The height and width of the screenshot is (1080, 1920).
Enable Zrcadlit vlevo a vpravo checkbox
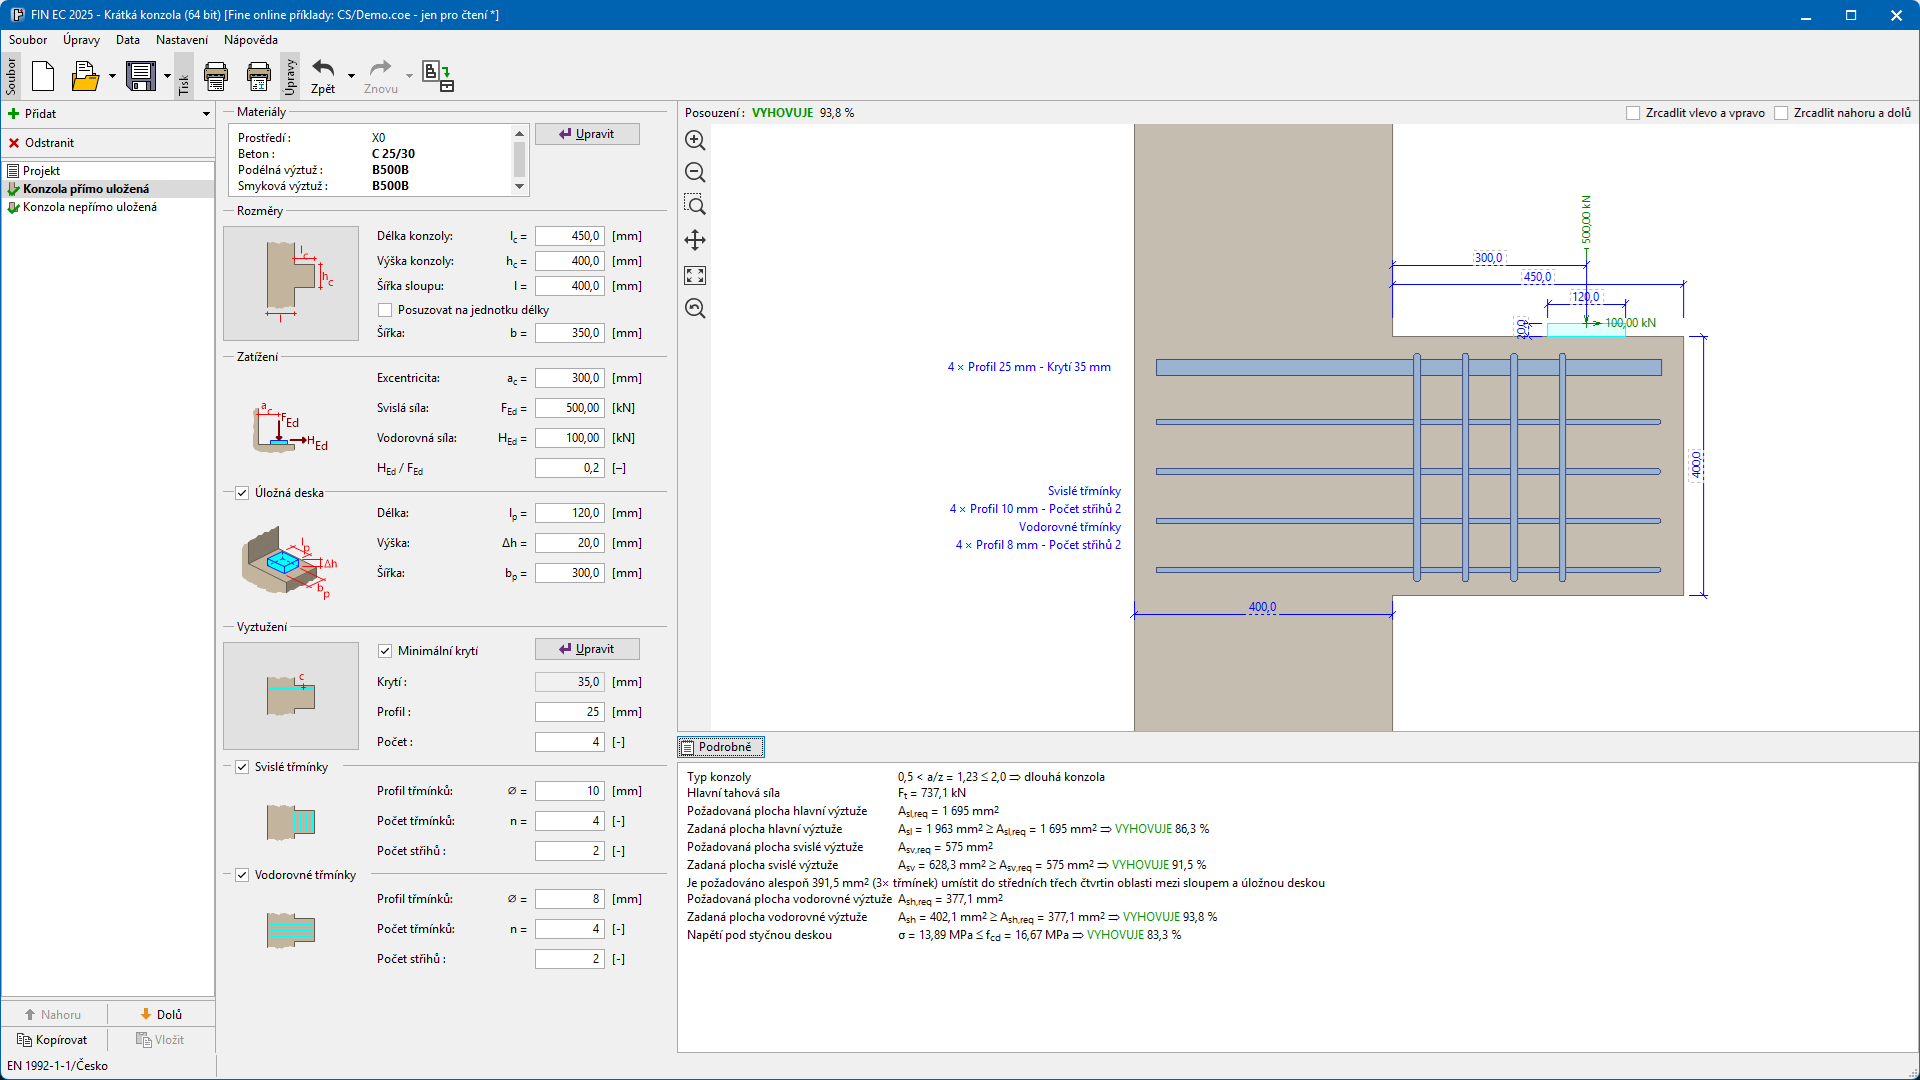coord(1633,113)
